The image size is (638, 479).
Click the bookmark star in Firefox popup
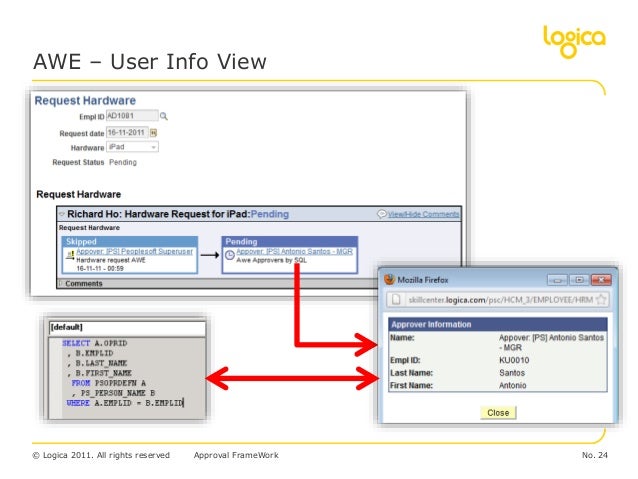(x=601, y=300)
